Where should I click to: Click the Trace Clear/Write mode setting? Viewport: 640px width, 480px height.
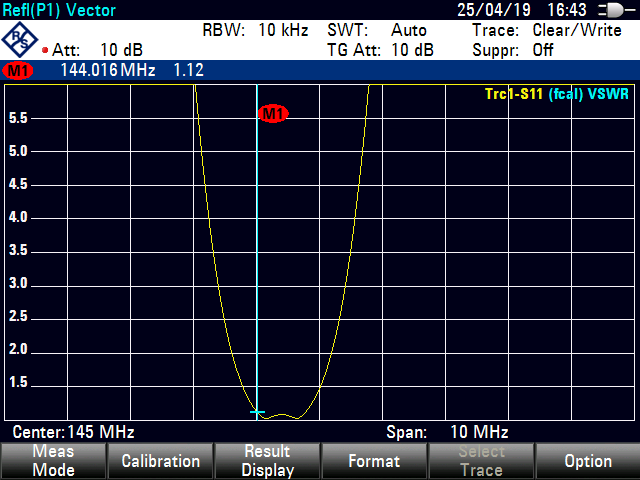[x=546, y=30]
